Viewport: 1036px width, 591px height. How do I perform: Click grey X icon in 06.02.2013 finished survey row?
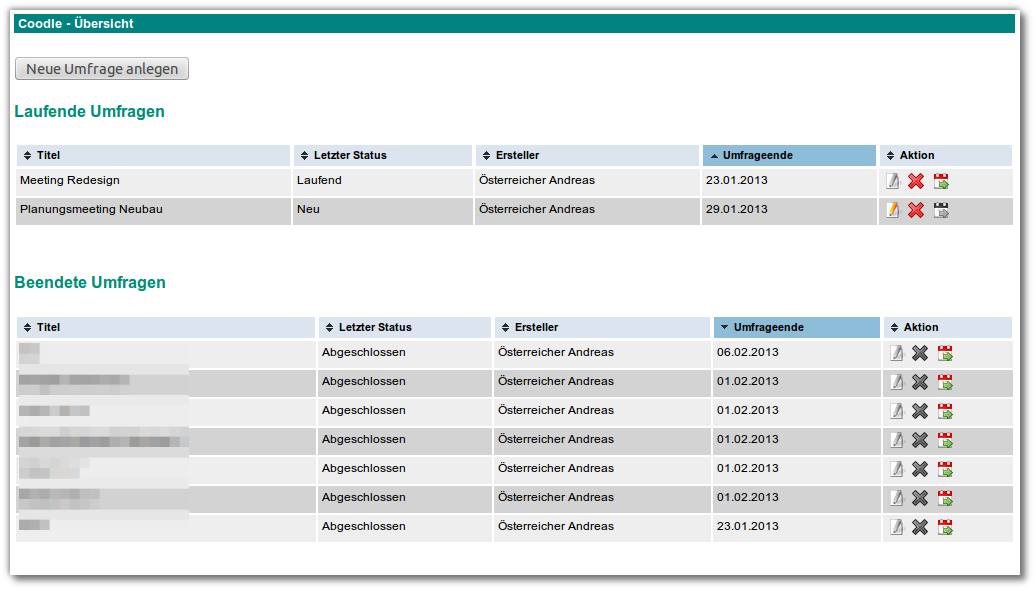(920, 353)
